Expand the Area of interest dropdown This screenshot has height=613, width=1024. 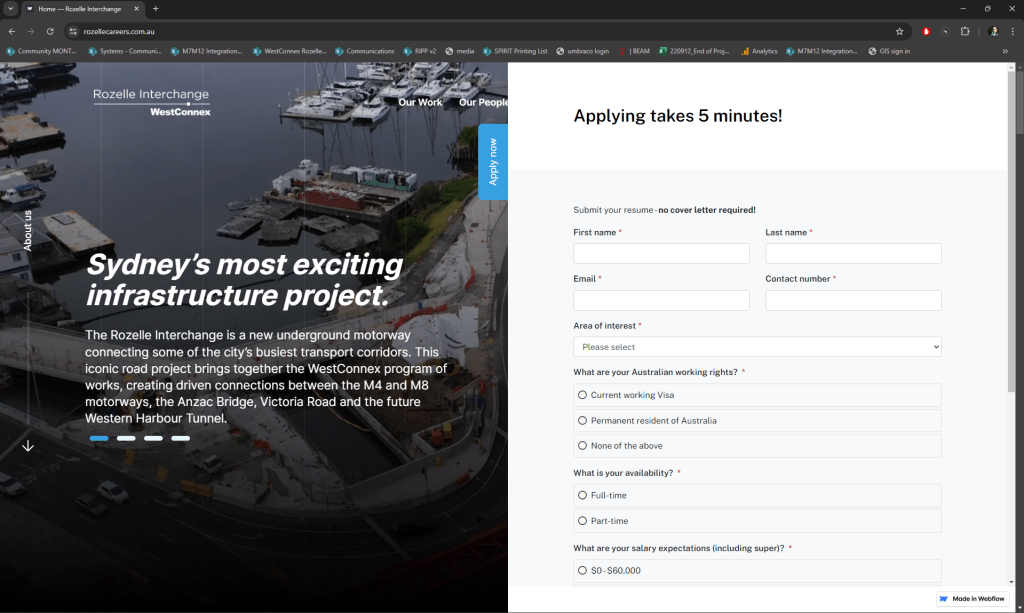click(757, 347)
